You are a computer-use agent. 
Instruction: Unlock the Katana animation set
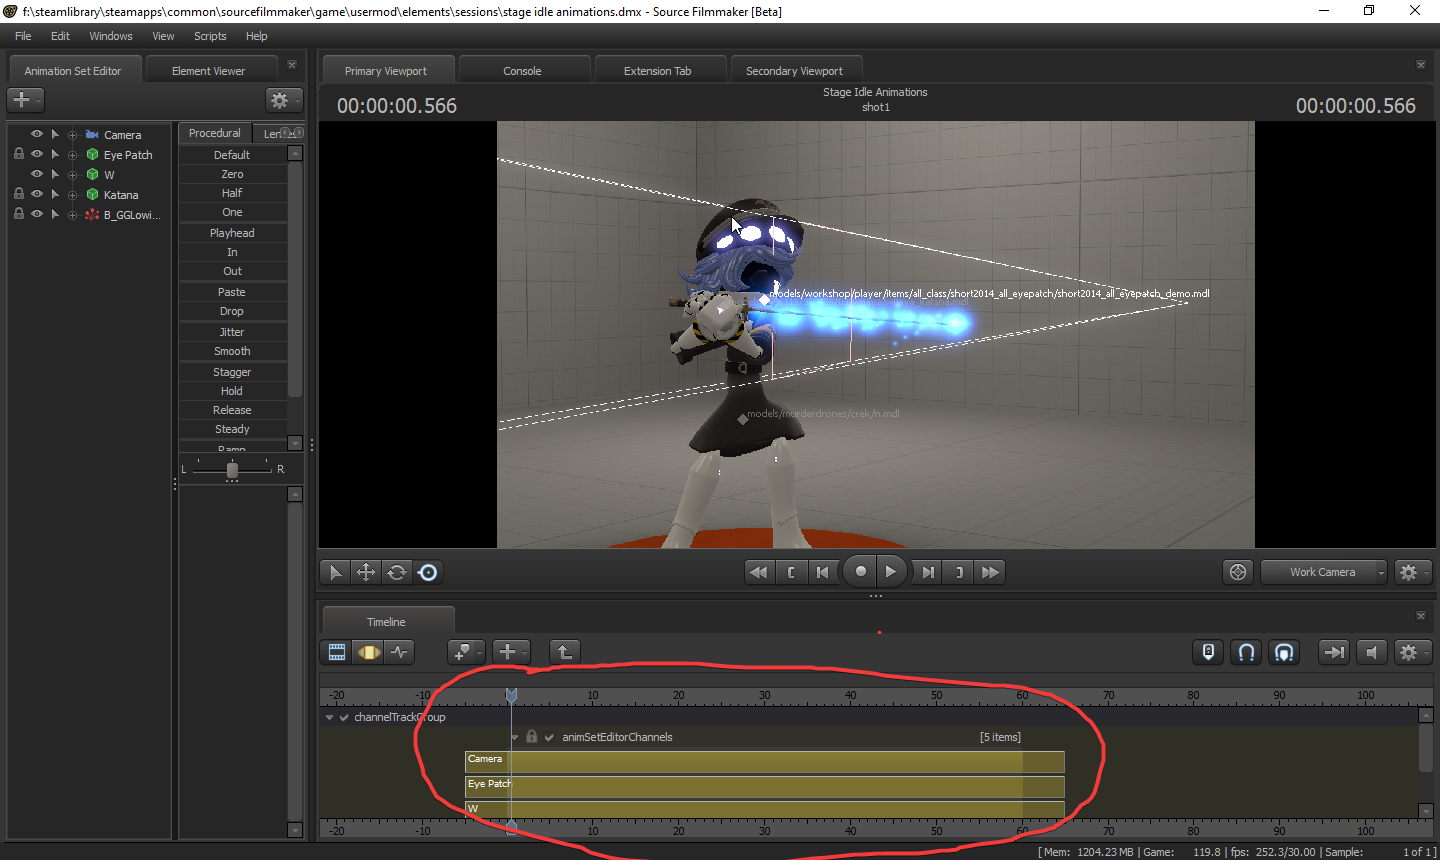18,194
